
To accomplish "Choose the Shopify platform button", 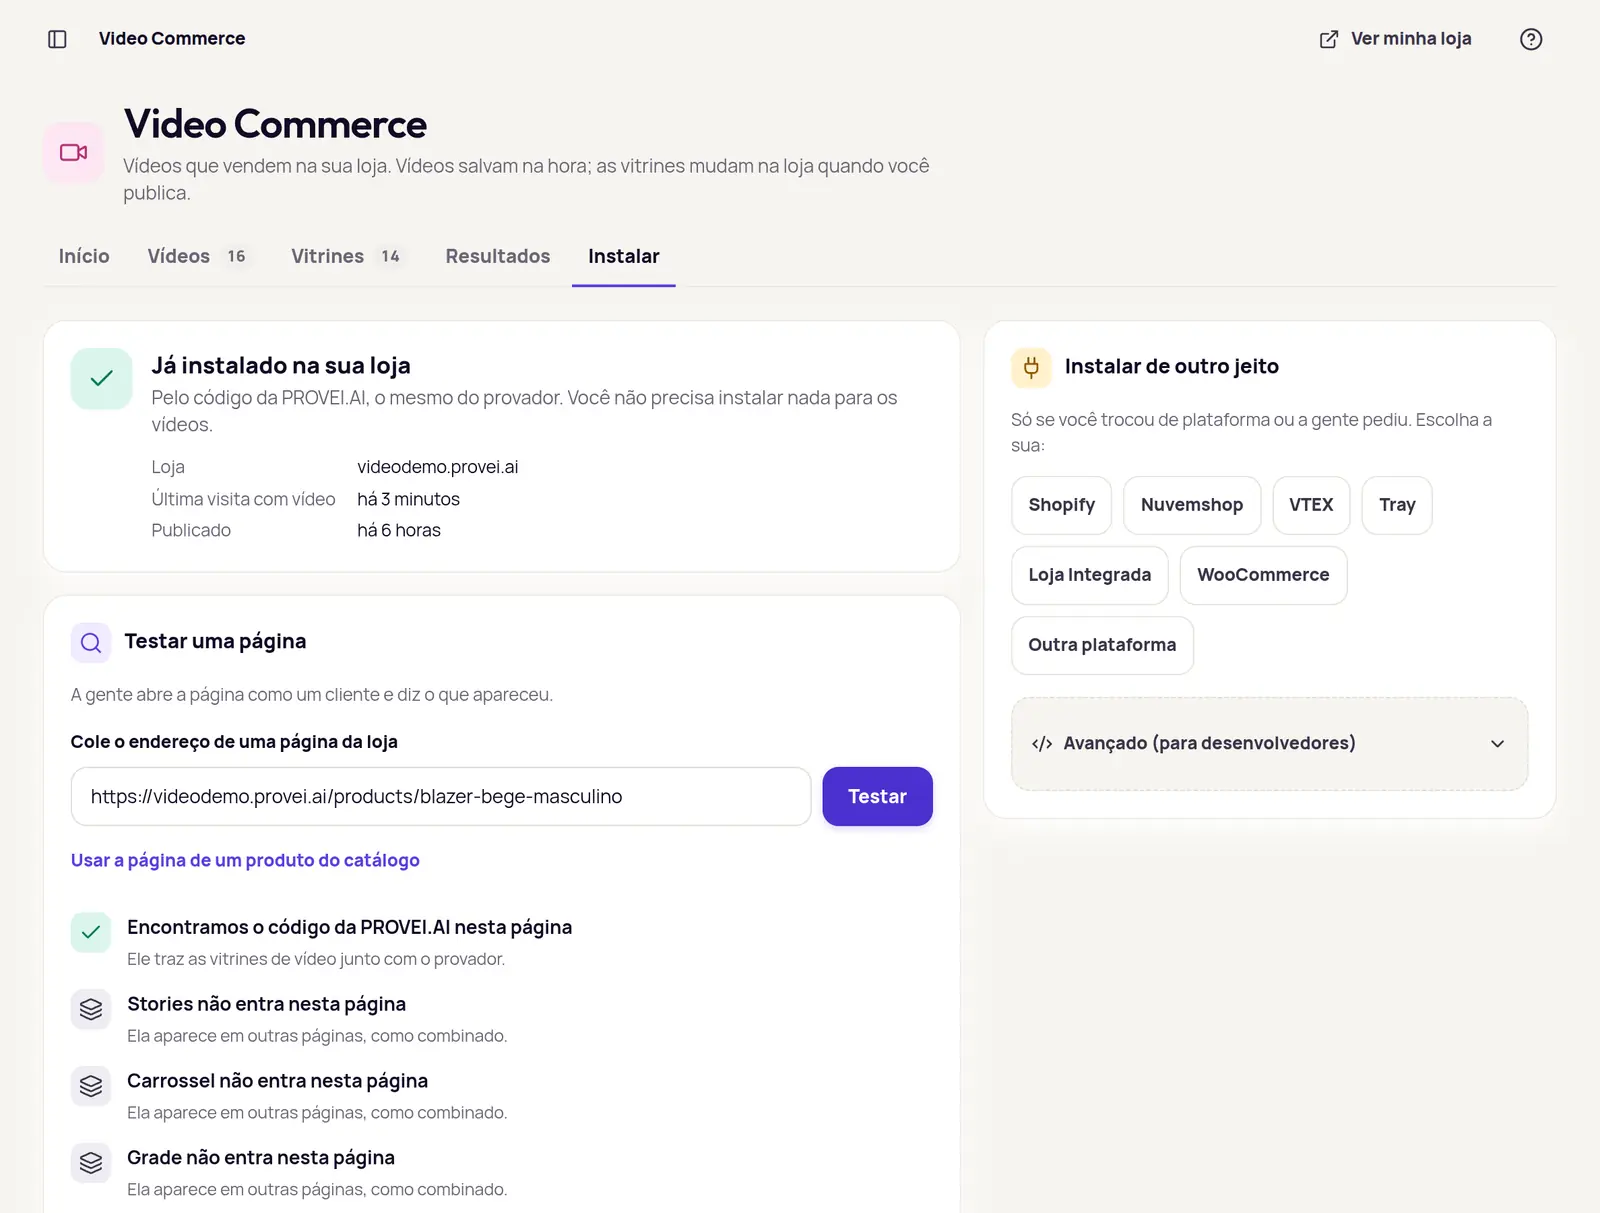I will [x=1061, y=505].
